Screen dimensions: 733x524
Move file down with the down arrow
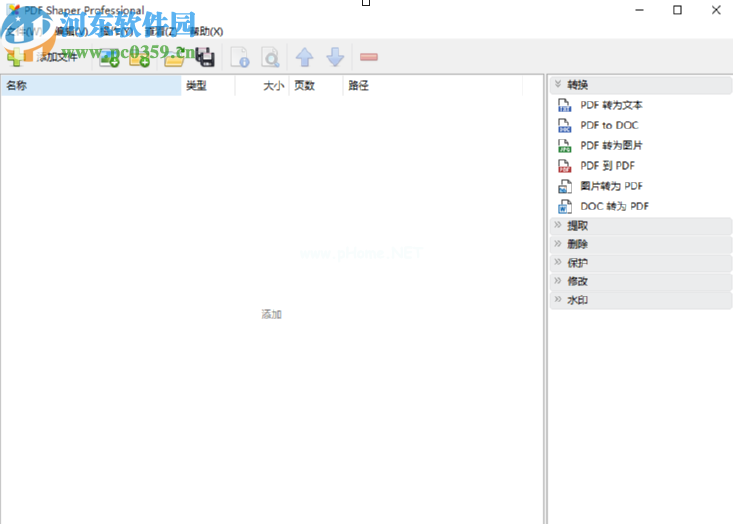[335, 58]
